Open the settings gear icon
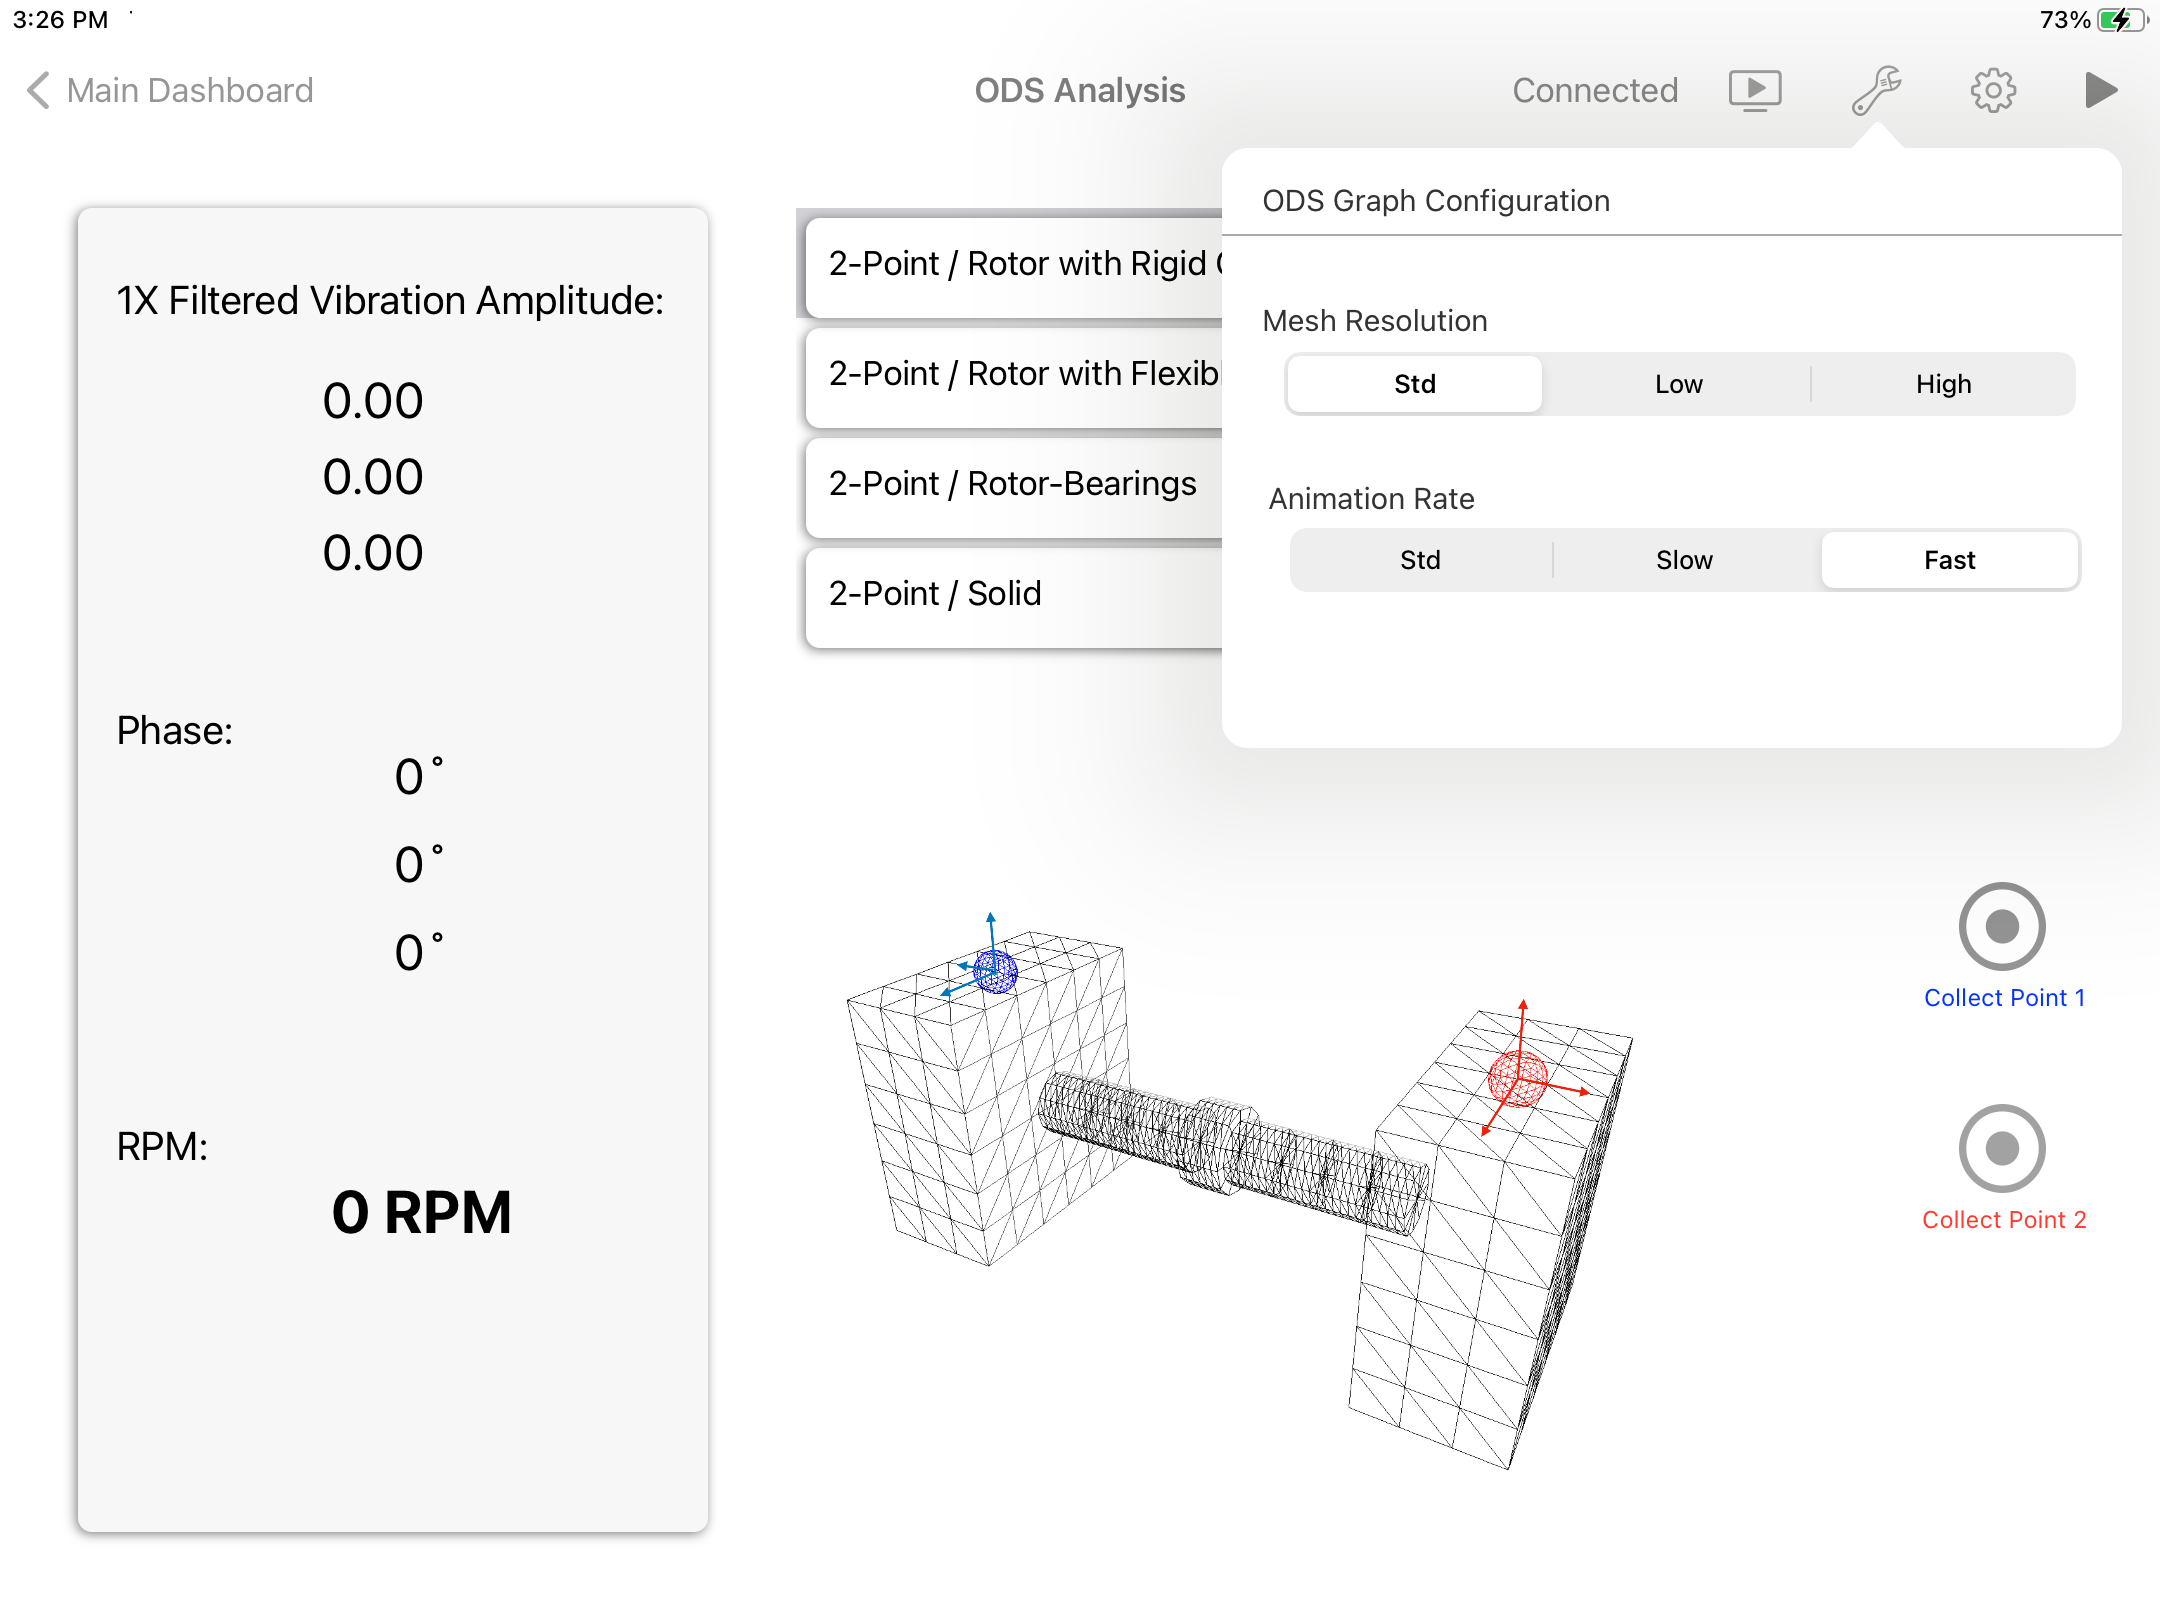The height and width of the screenshot is (1620, 2160). click(1993, 91)
